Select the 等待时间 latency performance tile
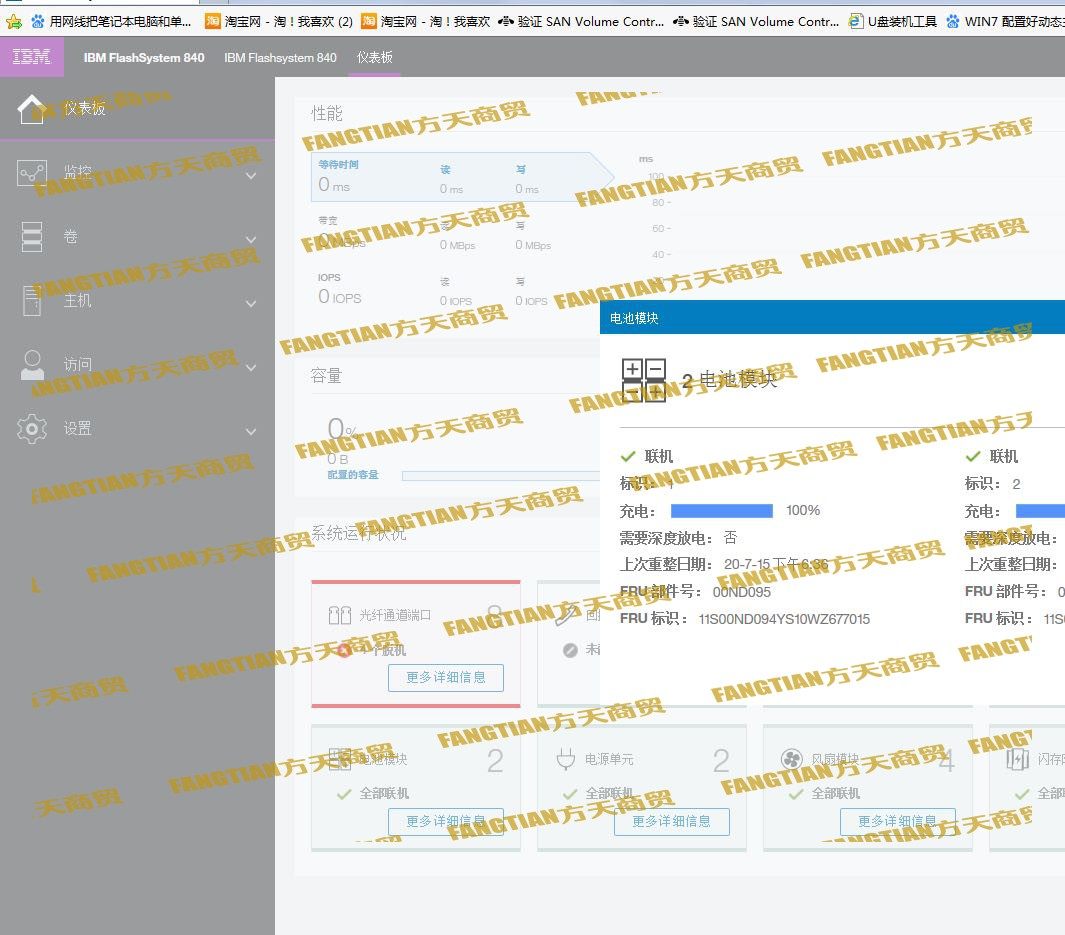This screenshot has width=1065, height=935. 370,176
